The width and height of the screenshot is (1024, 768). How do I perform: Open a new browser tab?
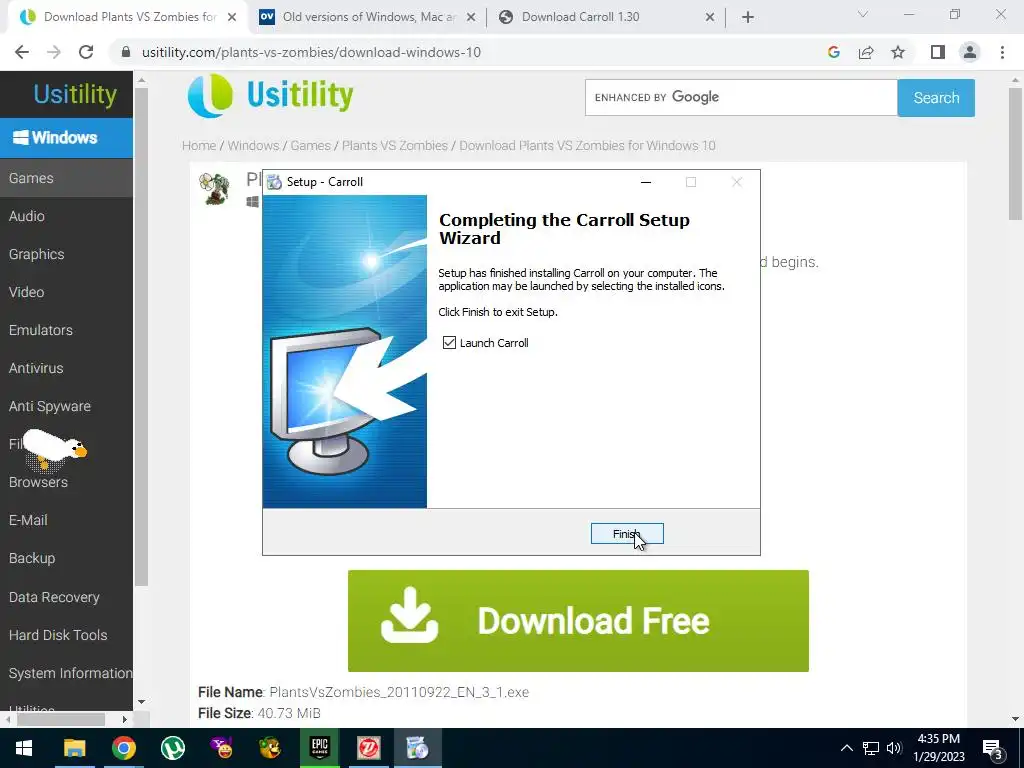coord(748,18)
